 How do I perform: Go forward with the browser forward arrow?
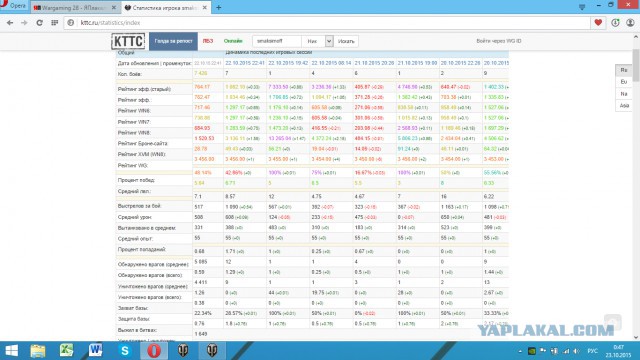point(24,23)
